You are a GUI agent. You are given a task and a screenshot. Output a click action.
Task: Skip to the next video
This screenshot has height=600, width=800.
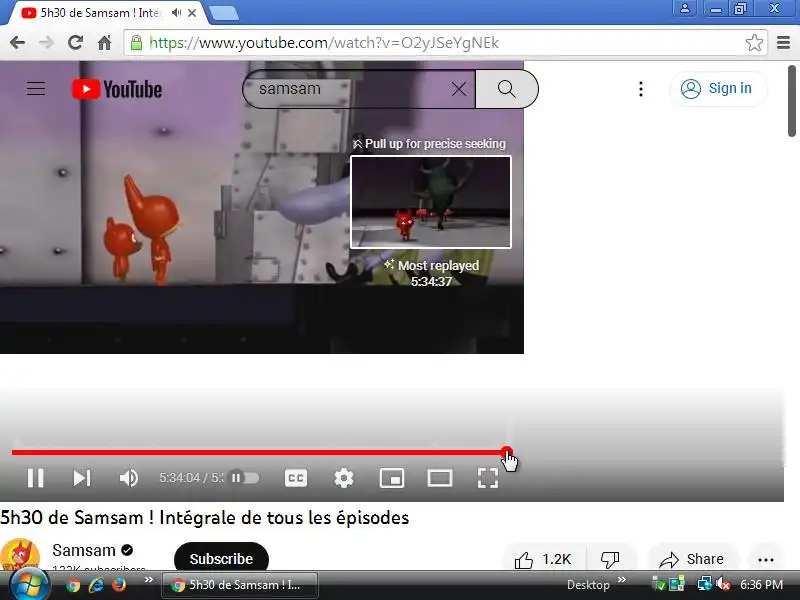[82, 478]
